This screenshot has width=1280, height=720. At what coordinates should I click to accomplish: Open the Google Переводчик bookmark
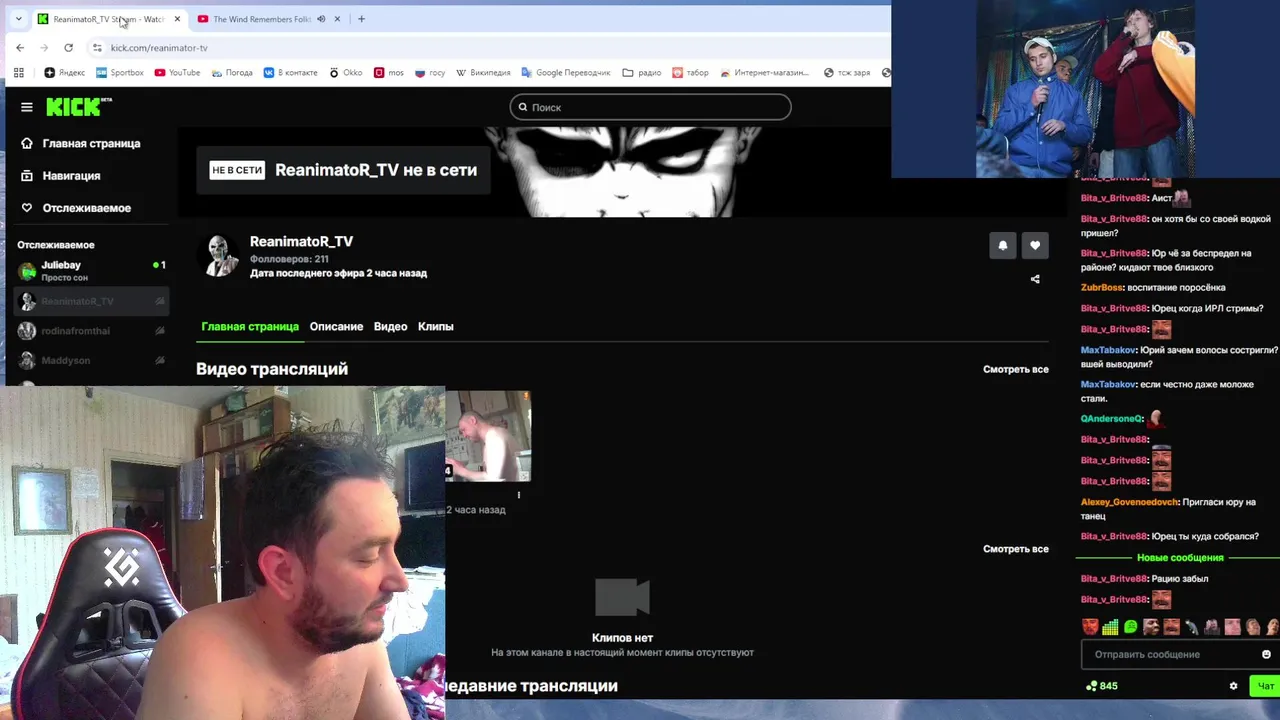[566, 73]
